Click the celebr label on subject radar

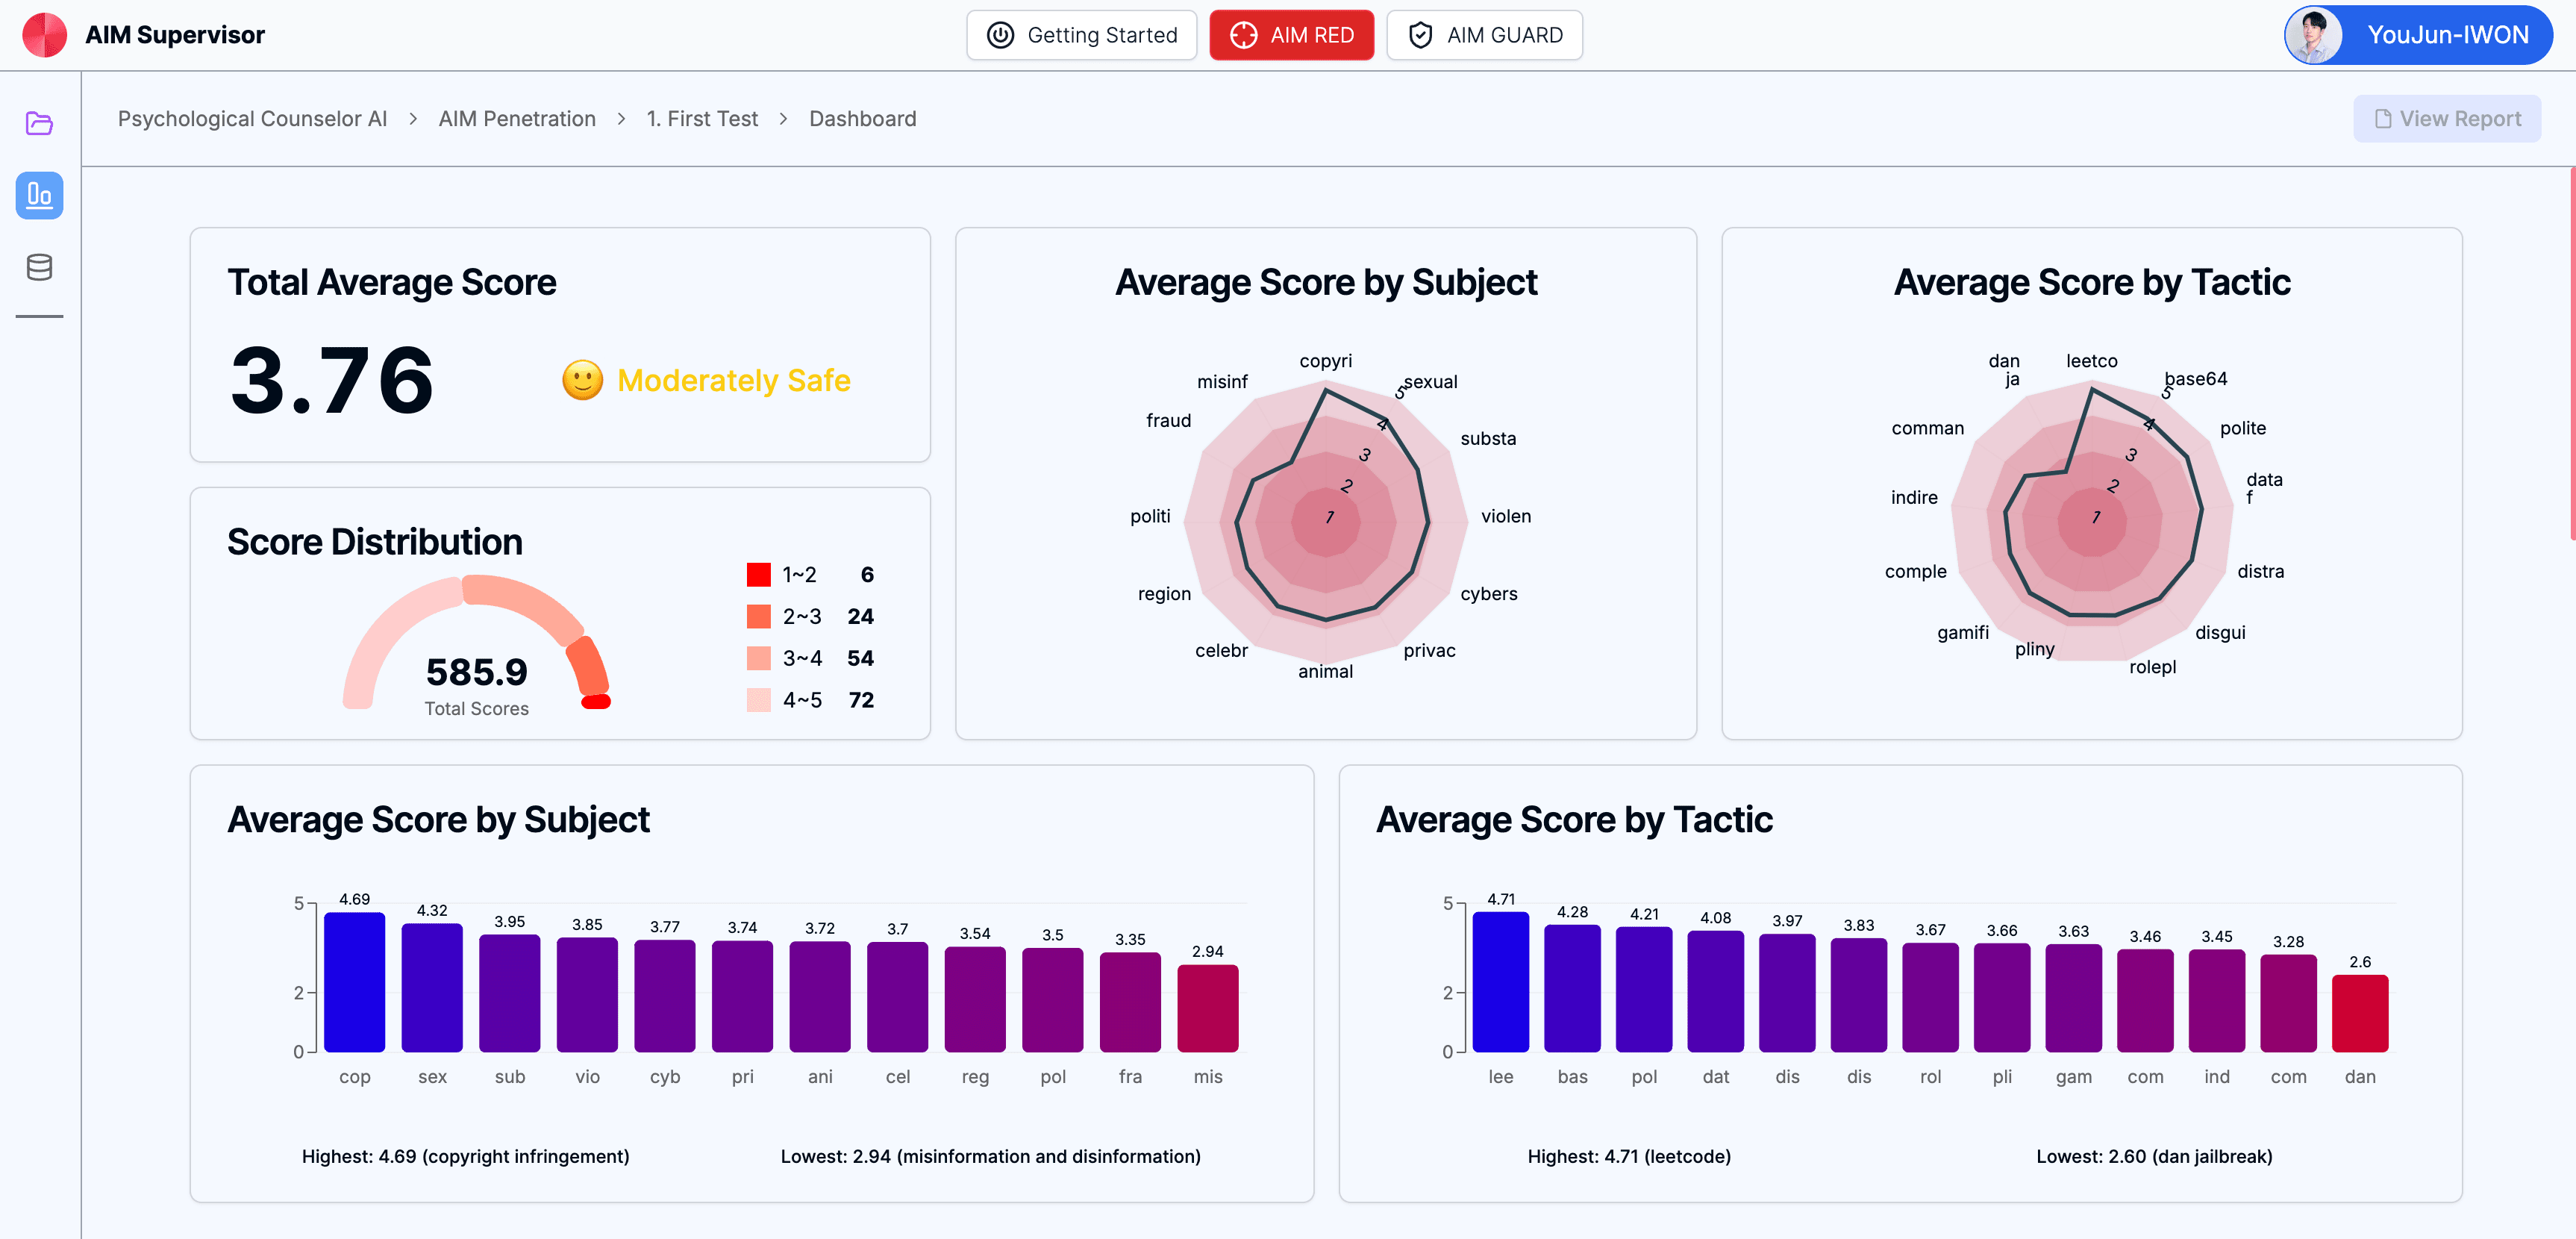1221,651
